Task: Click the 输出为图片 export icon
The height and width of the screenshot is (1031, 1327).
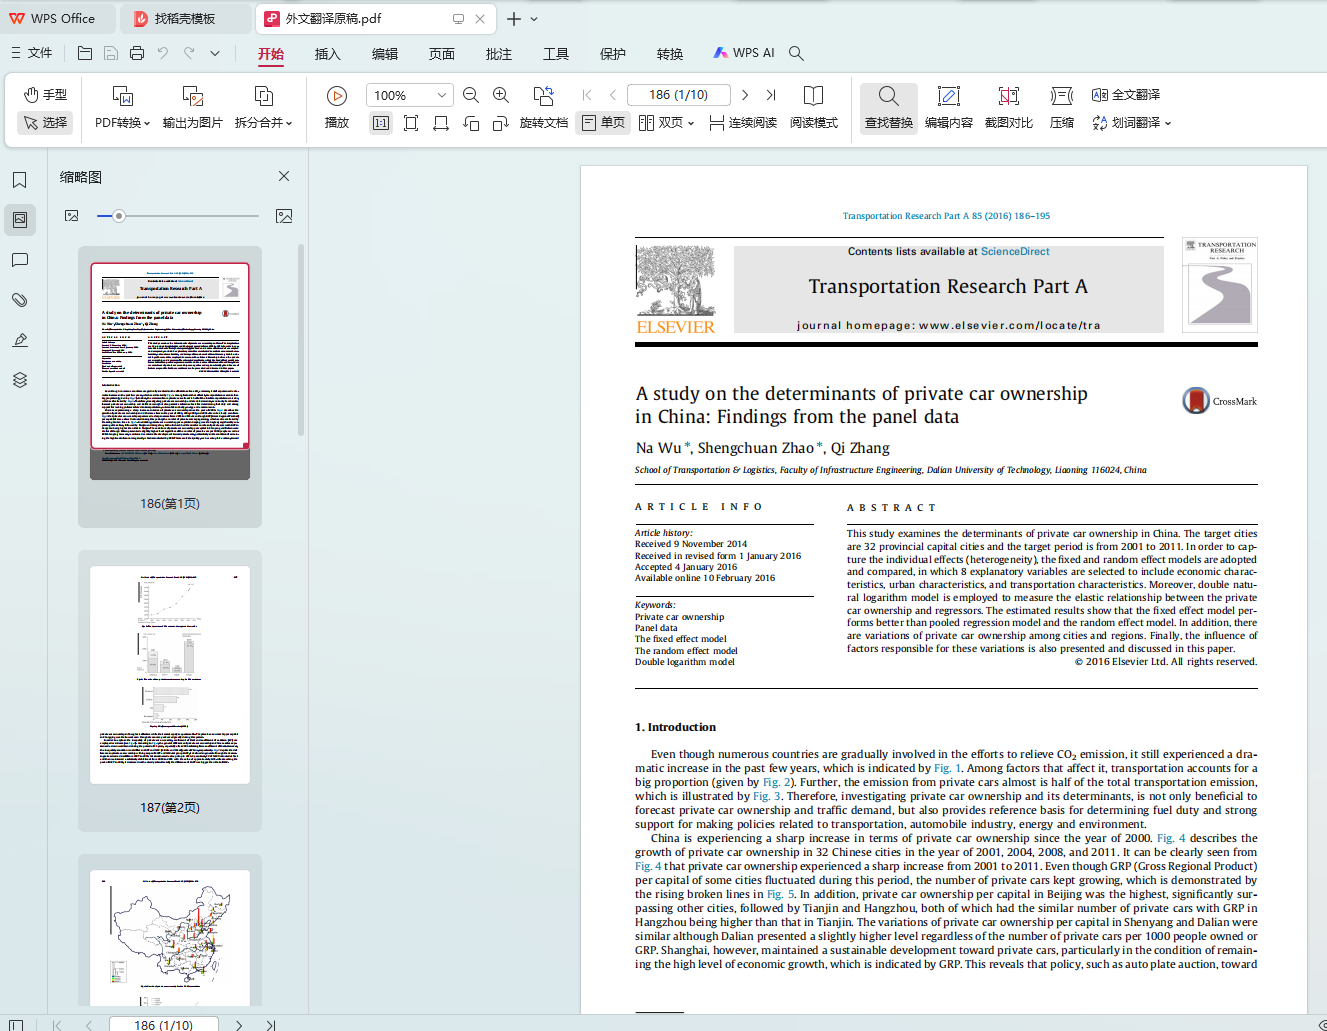Action: point(192,96)
